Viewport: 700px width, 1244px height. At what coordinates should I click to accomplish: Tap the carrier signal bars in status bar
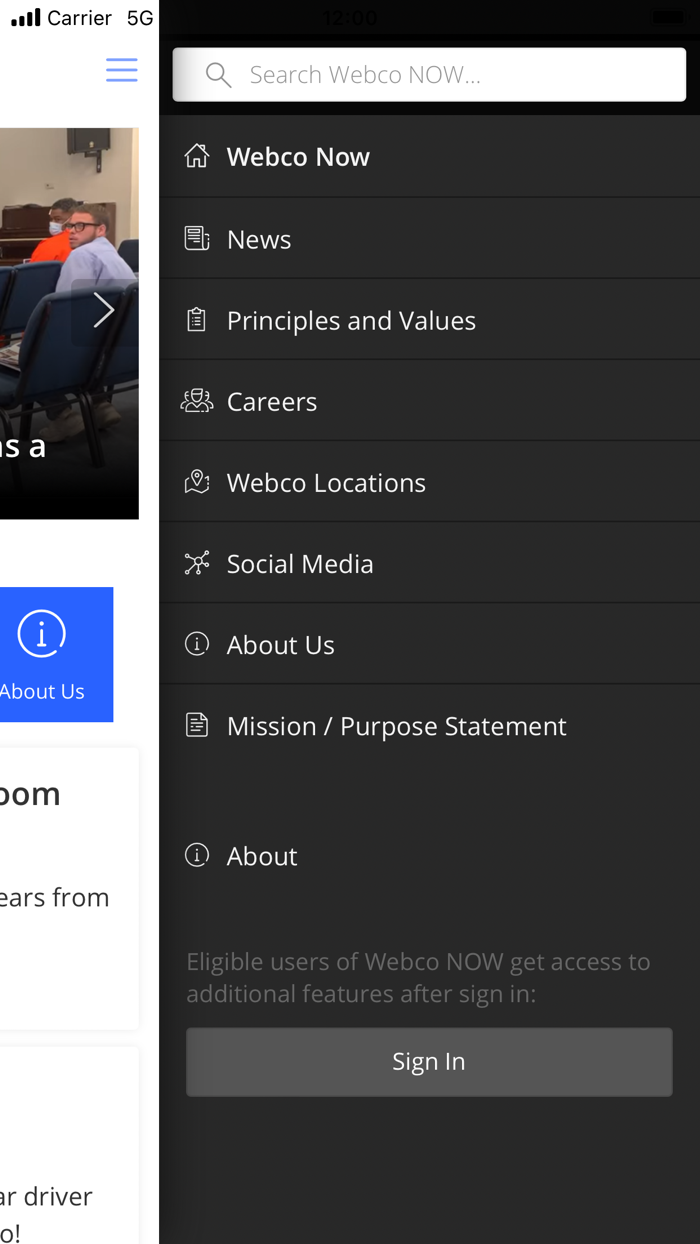coord(26,18)
